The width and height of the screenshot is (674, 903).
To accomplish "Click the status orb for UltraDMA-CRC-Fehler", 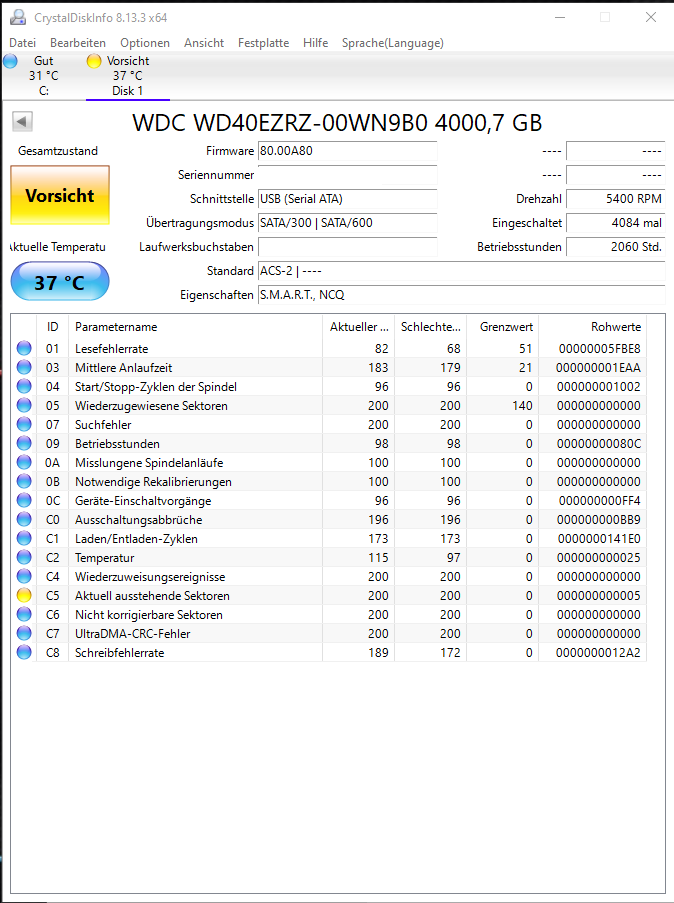I will (x=24, y=633).
